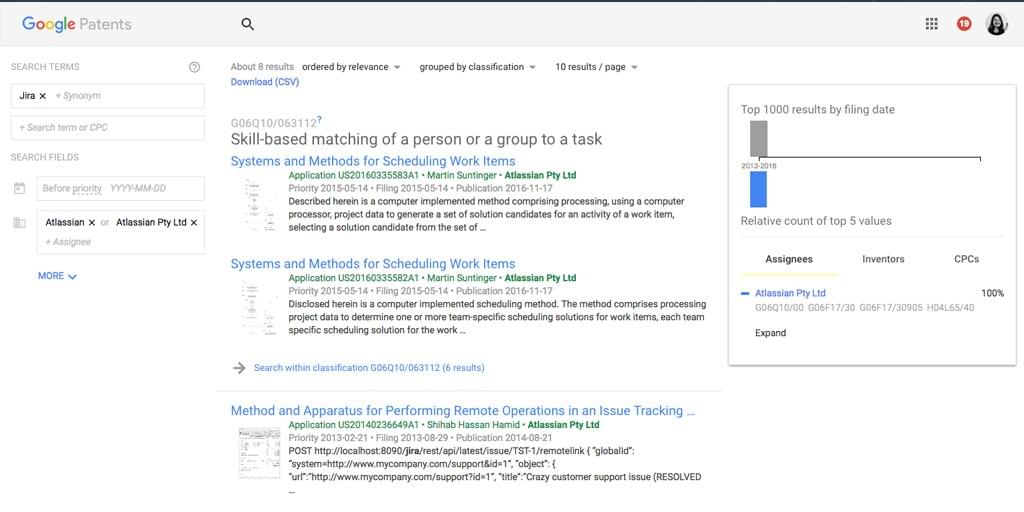Search within classification G06Q10/063112
The width and height of the screenshot is (1024, 512).
point(369,368)
